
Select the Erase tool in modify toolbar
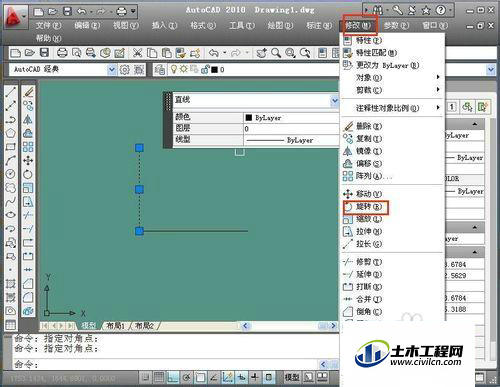(x=28, y=92)
